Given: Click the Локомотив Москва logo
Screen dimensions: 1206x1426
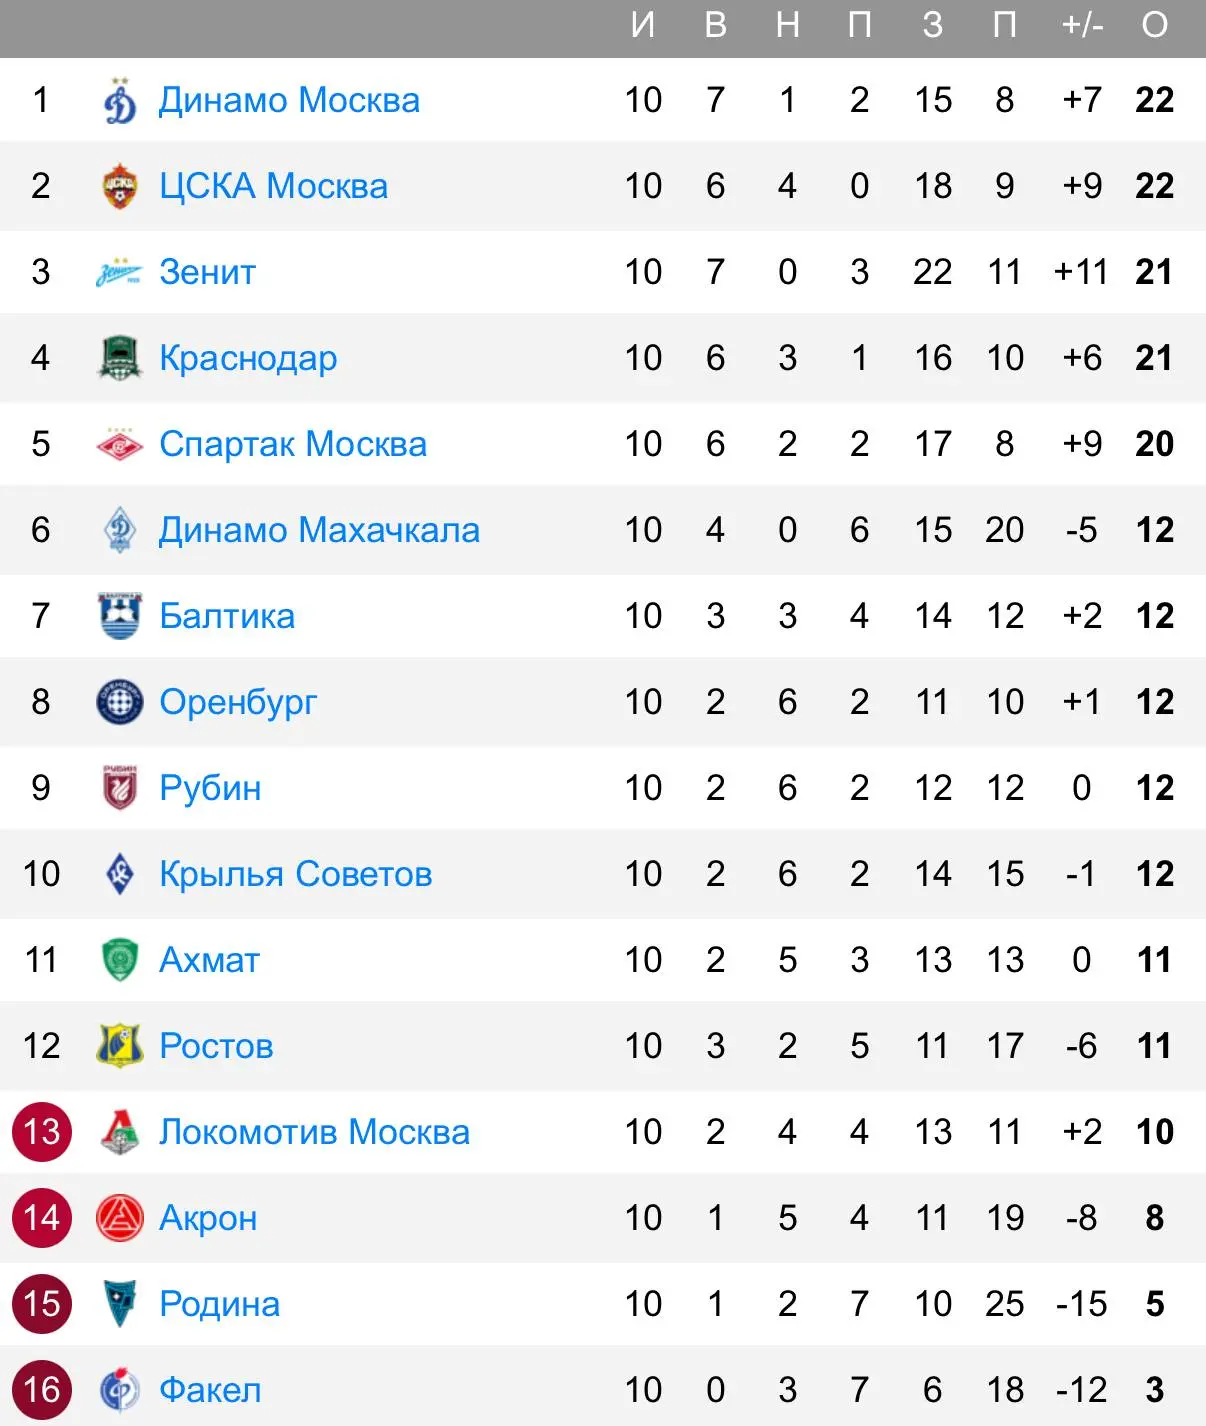Looking at the screenshot, I should (x=120, y=1132).
